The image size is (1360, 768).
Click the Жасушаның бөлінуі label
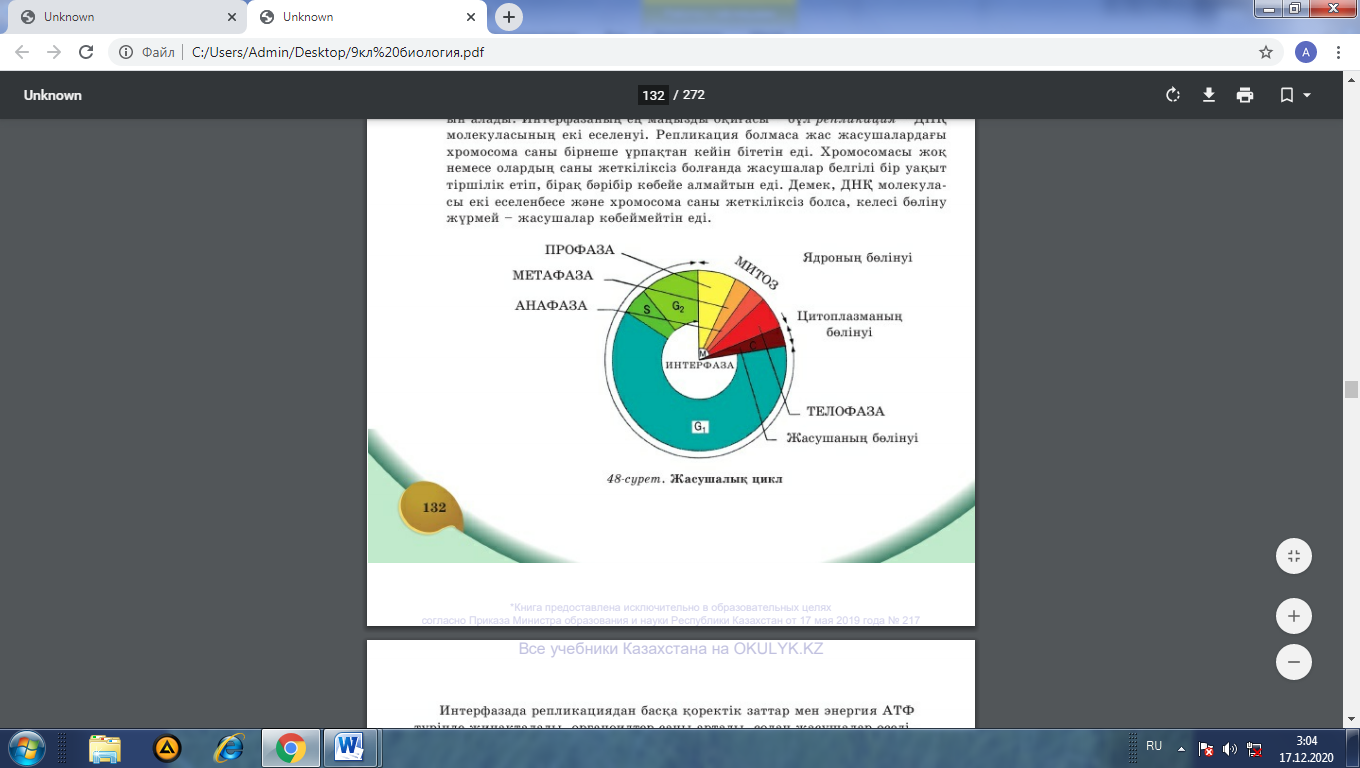(x=852, y=438)
